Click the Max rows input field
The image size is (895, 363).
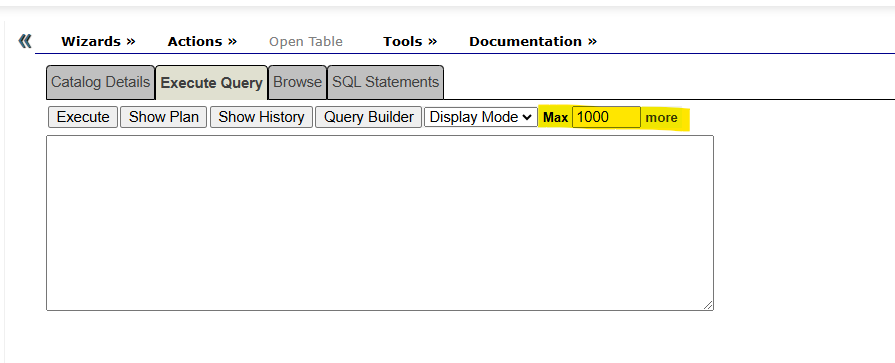point(606,117)
